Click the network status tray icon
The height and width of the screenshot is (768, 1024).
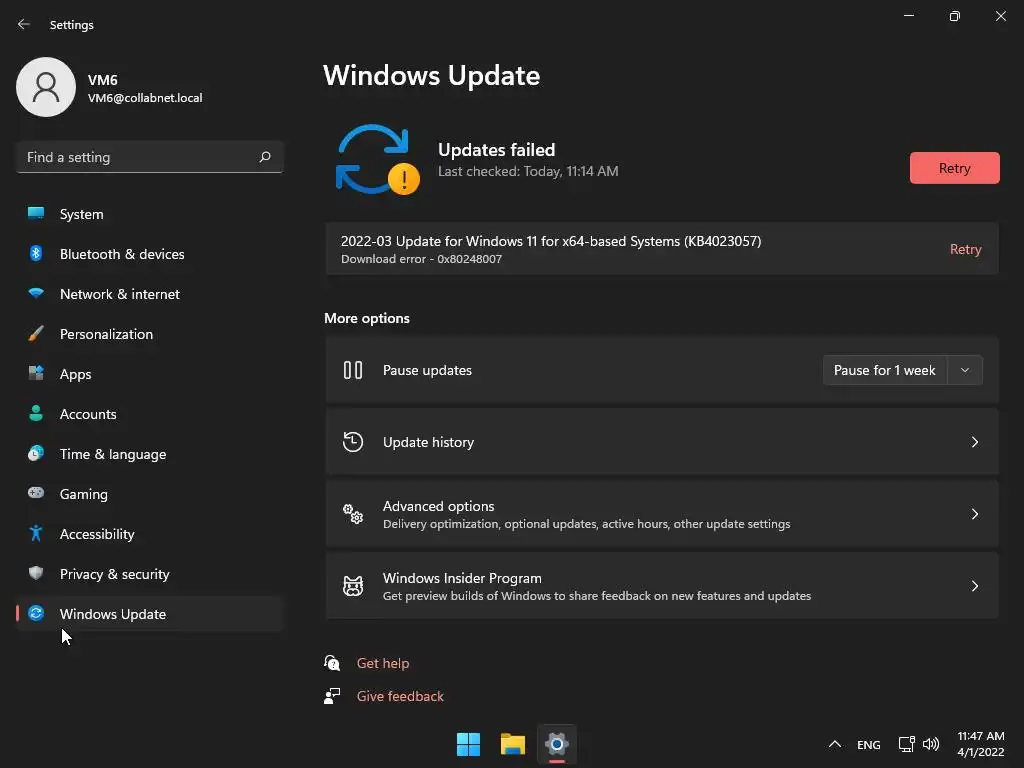point(906,744)
